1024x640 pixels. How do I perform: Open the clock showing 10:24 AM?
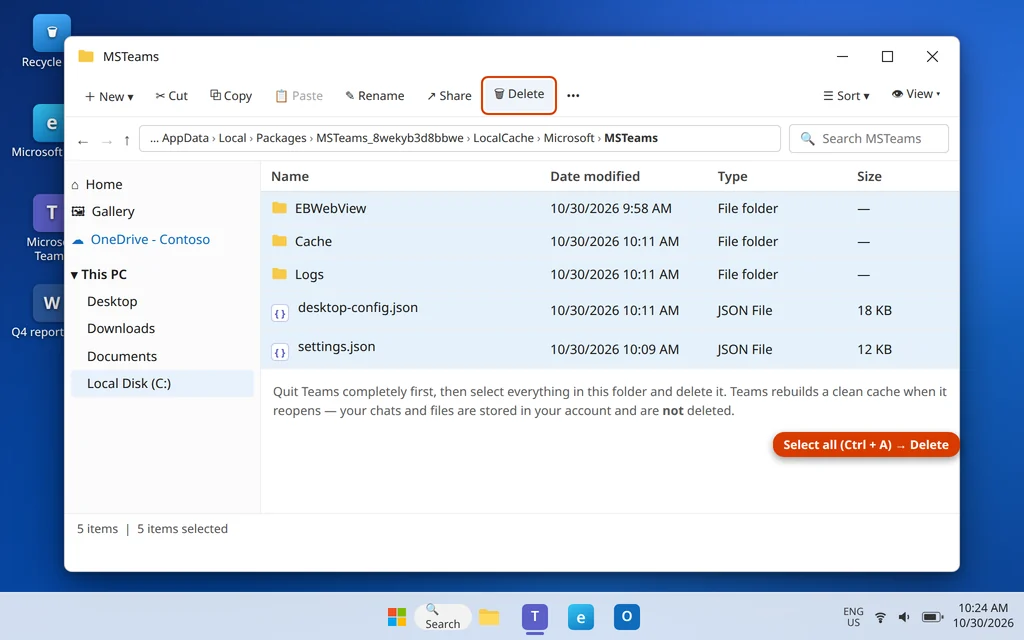point(983,616)
